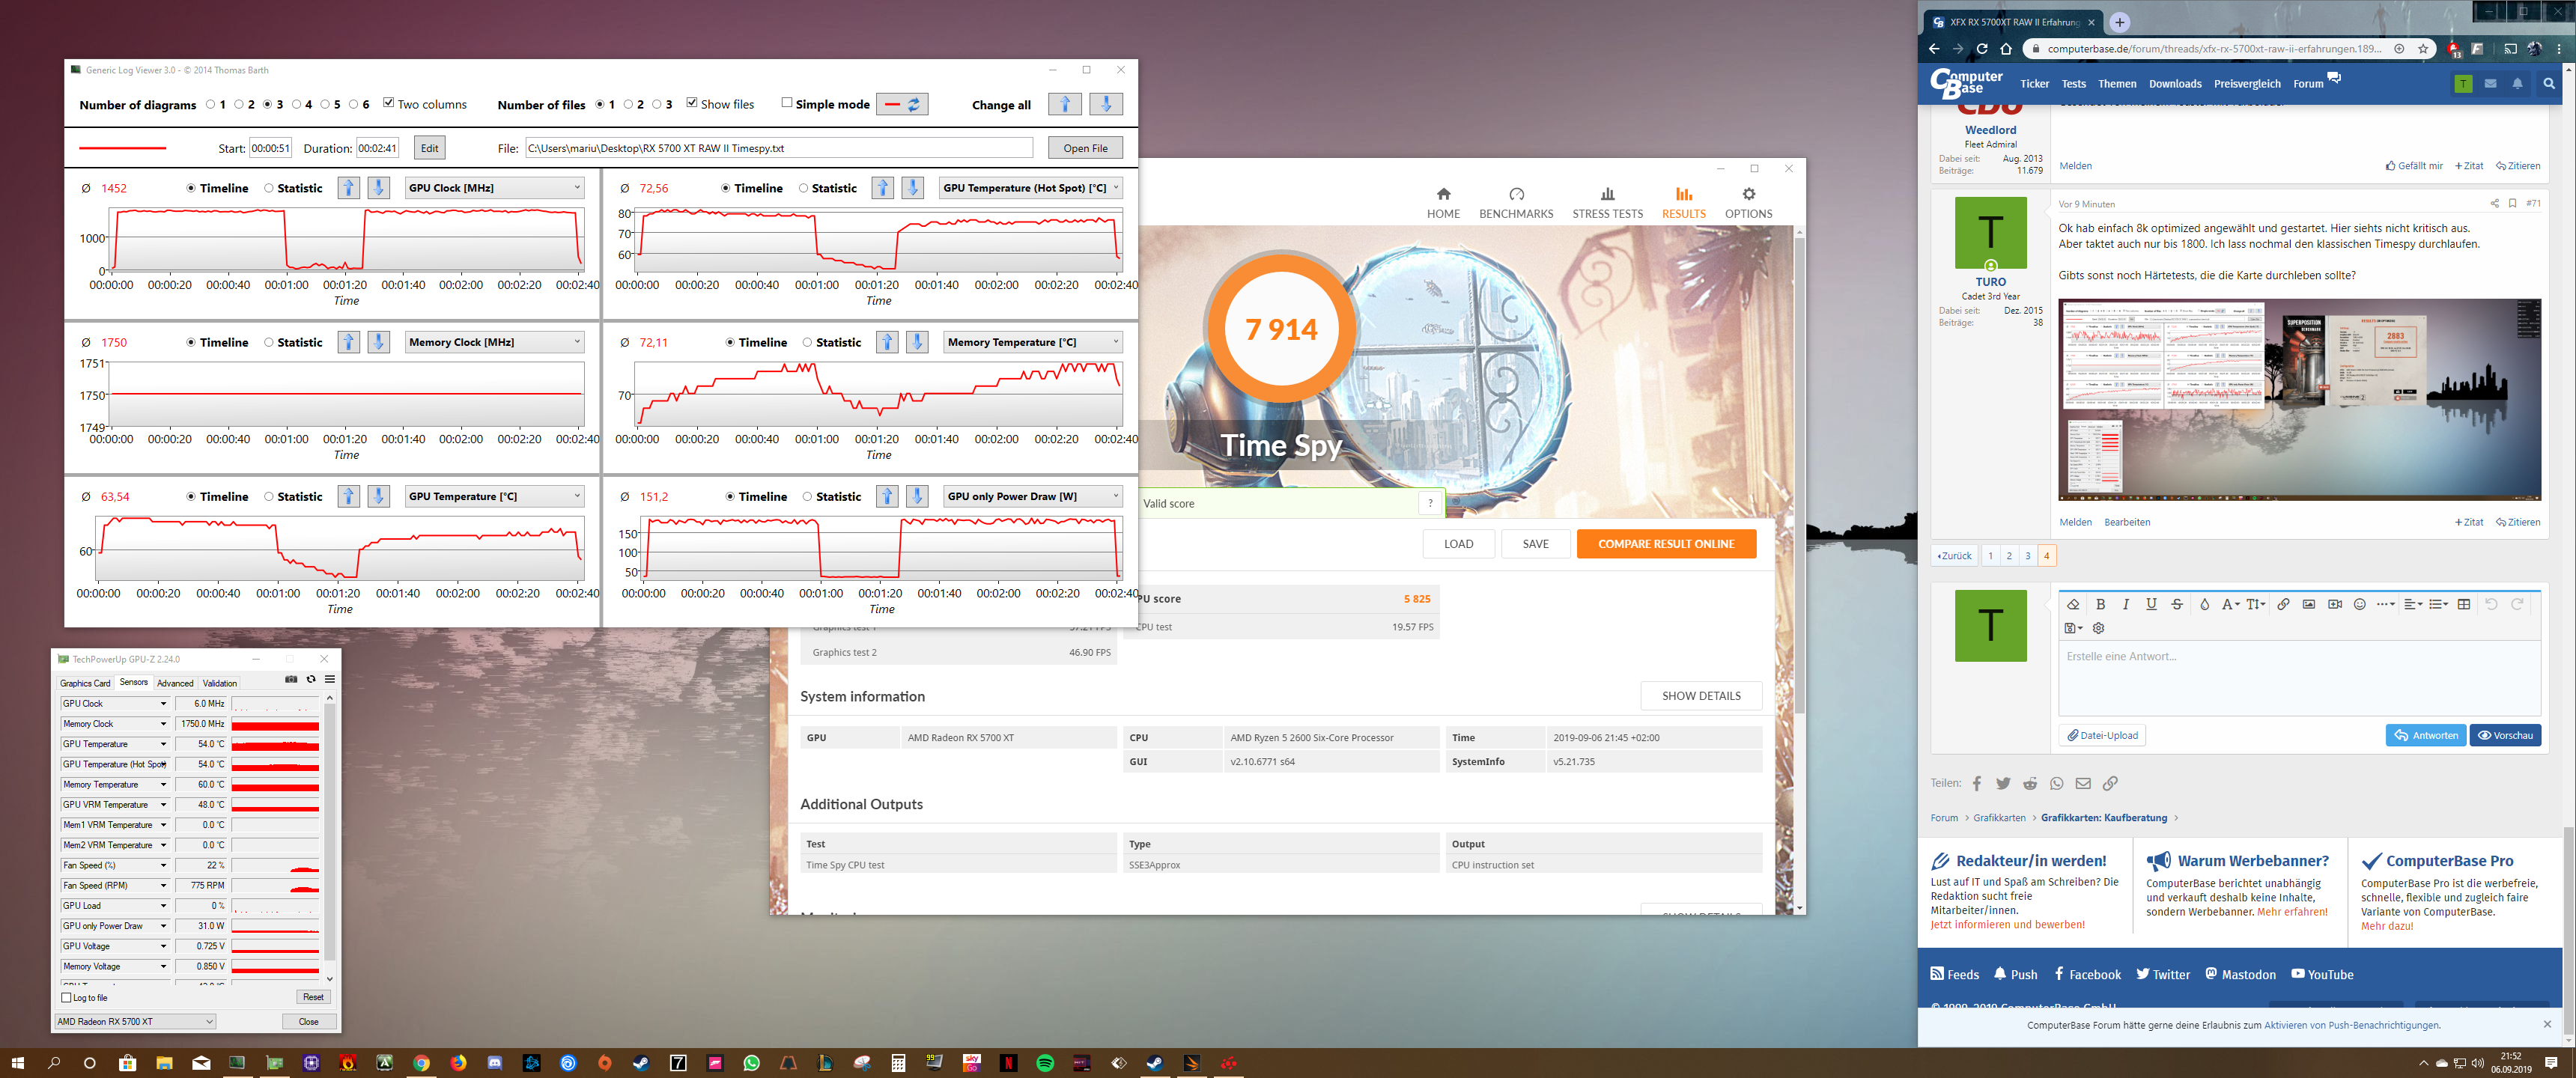This screenshot has height=1078, width=2576.
Task: Click COMPARE RESULT ONLINE button
Action: (1665, 544)
